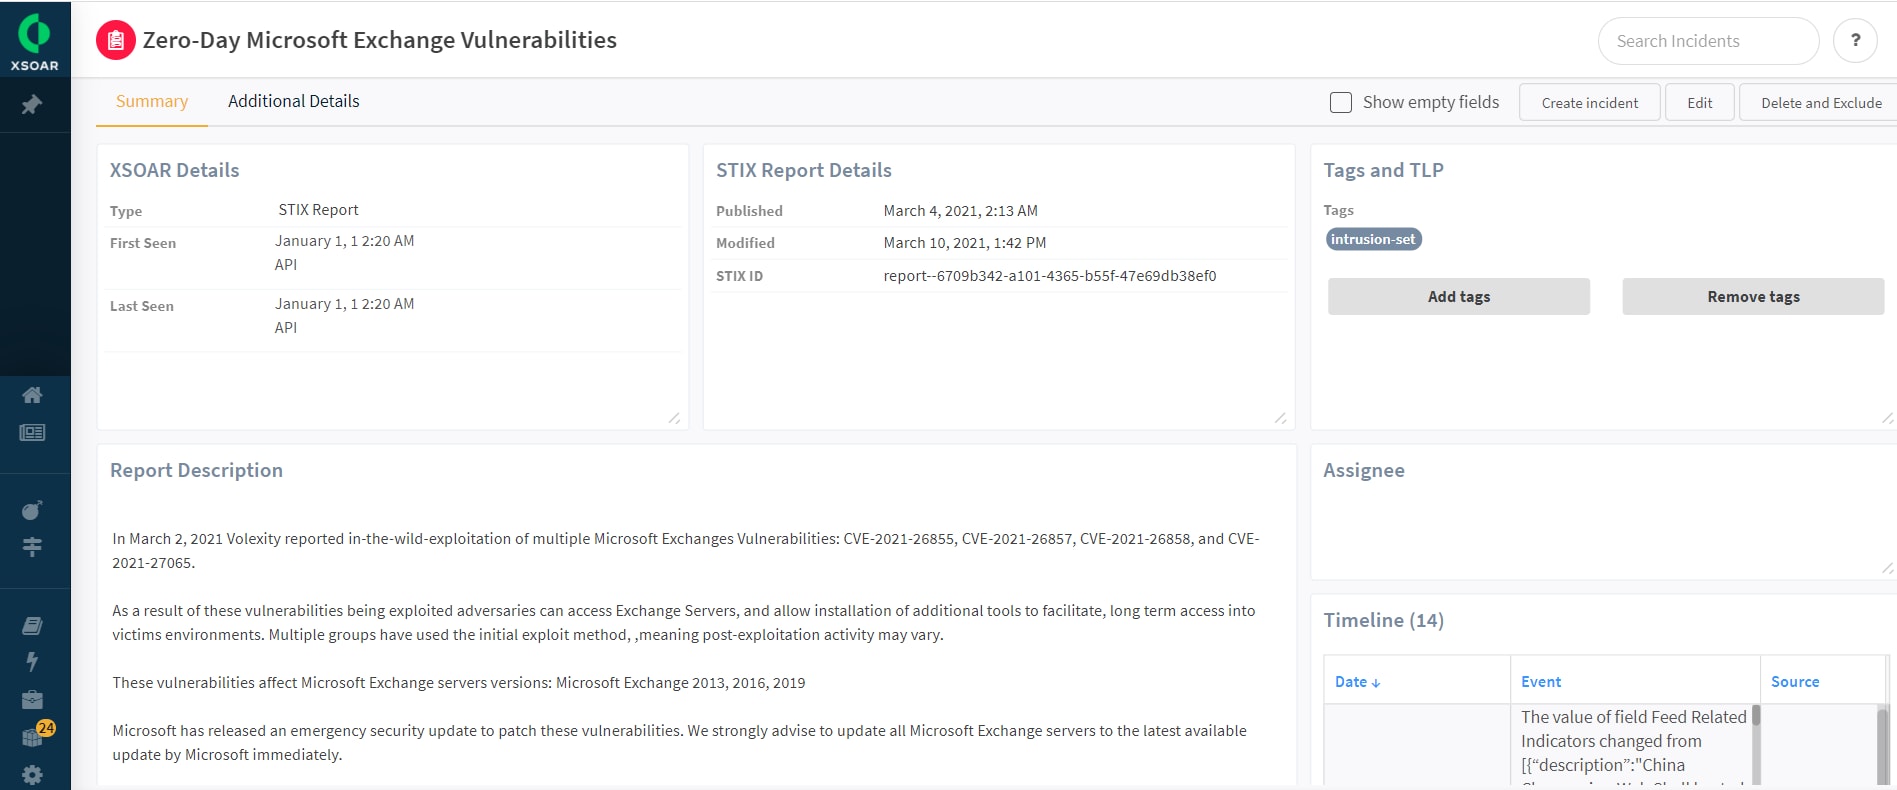Open the signpost Indicators sidebar icon
This screenshot has height=790, width=1897.
click(x=32, y=547)
